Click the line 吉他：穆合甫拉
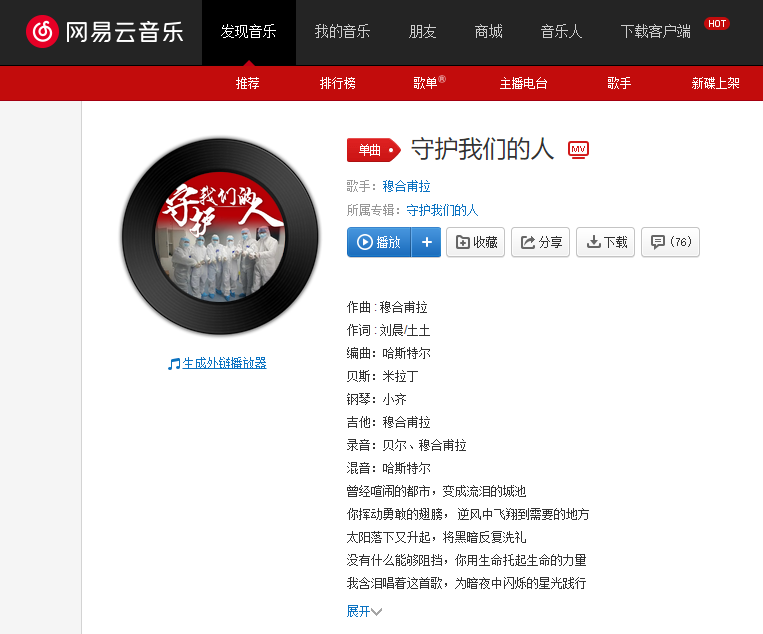 click(x=388, y=422)
